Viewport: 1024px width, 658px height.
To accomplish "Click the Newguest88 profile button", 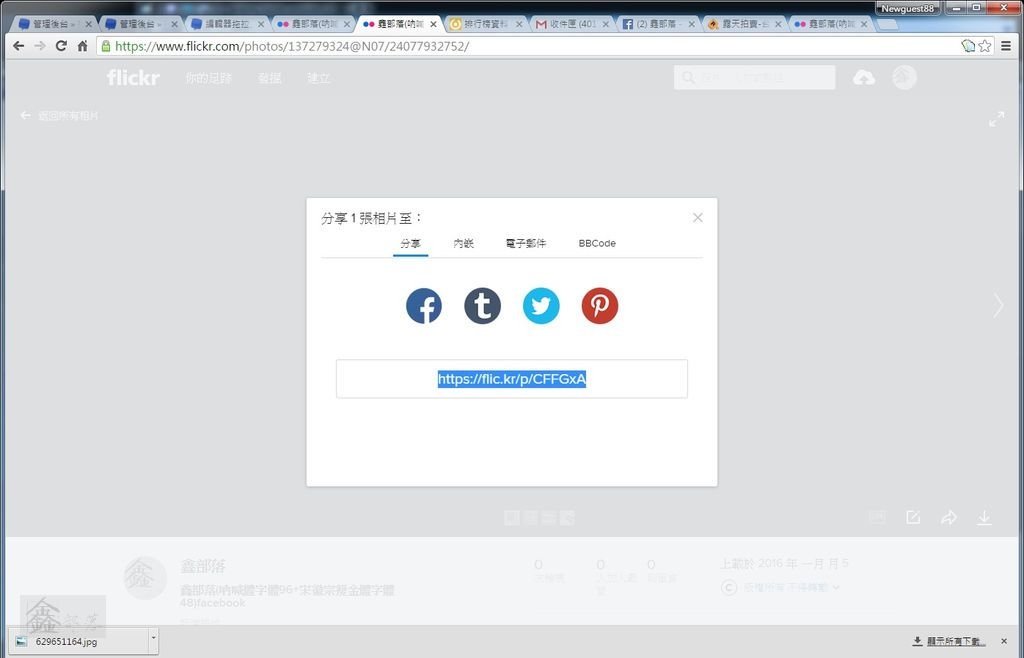I will coord(908,8).
